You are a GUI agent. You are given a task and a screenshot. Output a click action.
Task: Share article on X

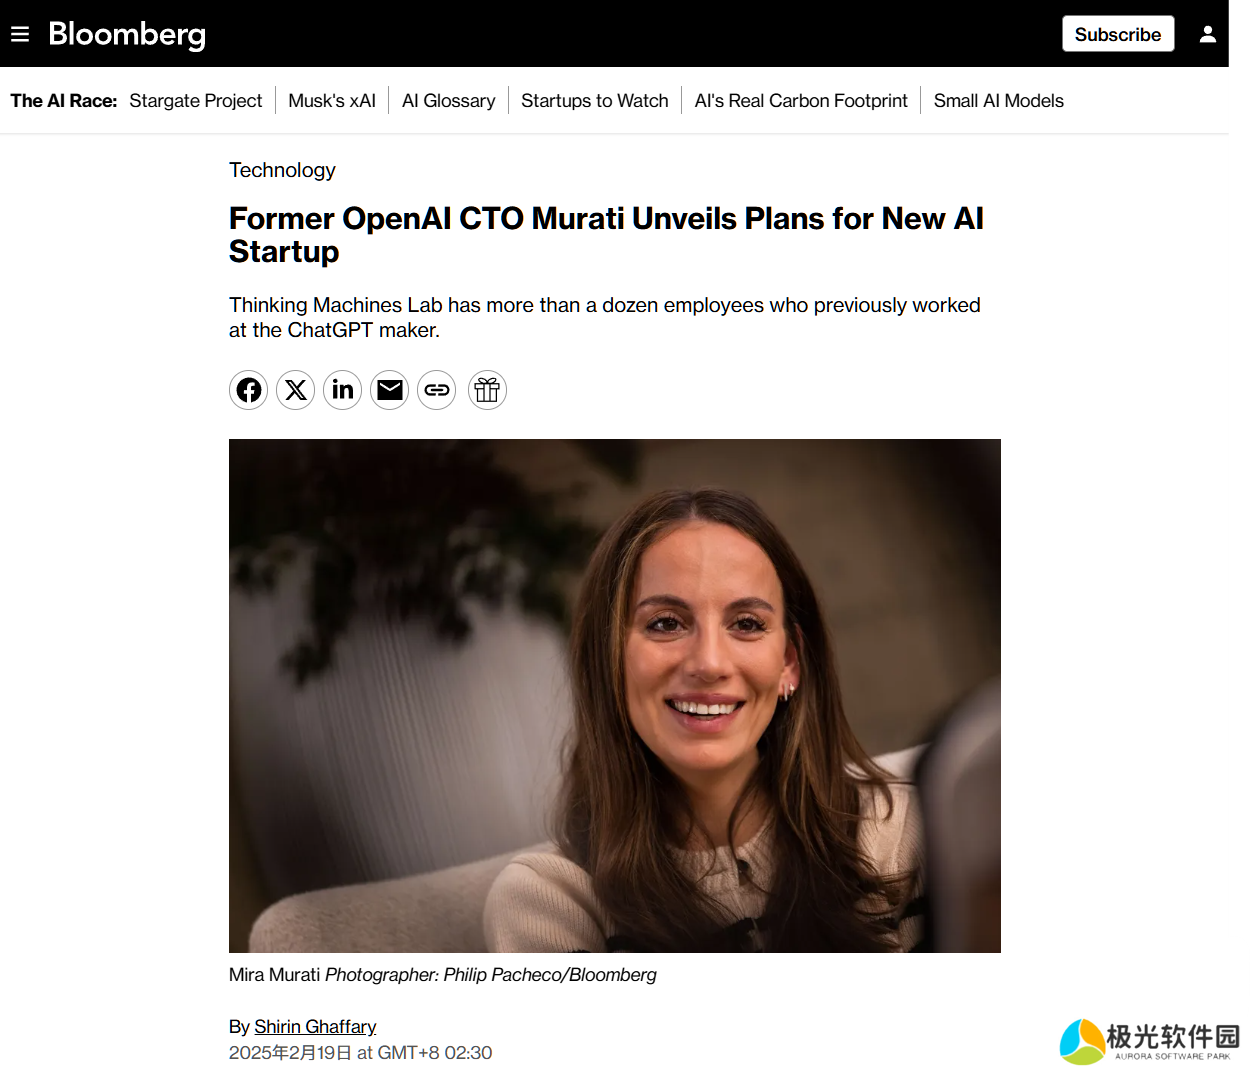click(x=296, y=390)
